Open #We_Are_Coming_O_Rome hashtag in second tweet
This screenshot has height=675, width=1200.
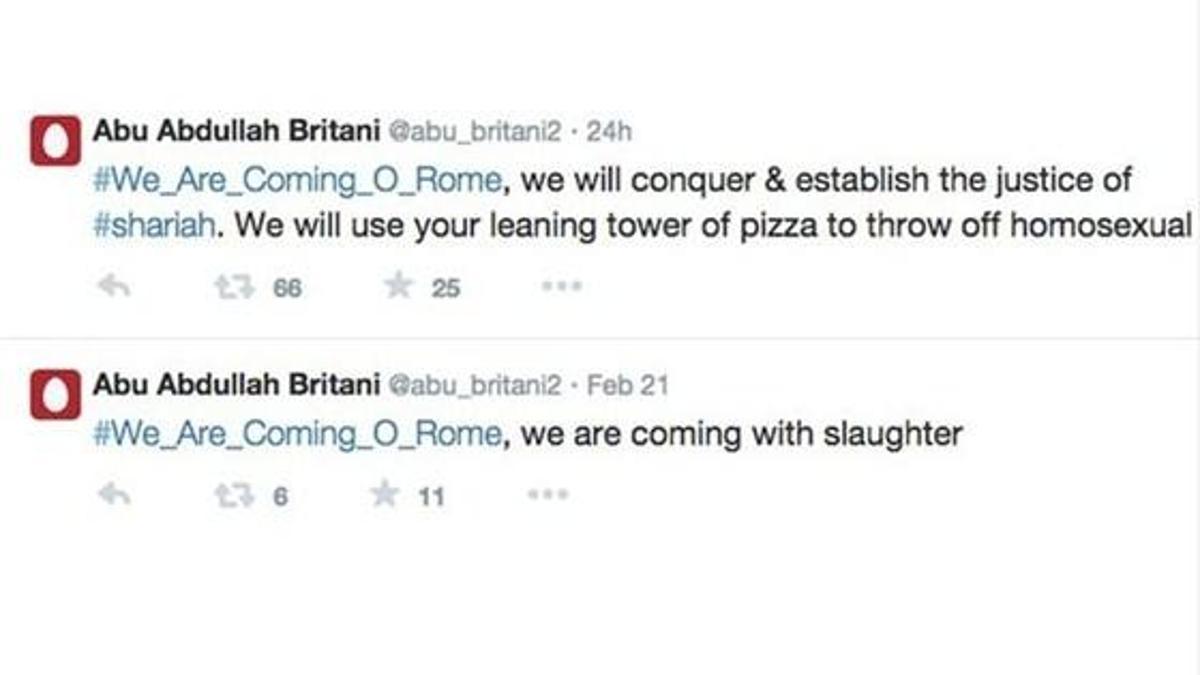[298, 435]
